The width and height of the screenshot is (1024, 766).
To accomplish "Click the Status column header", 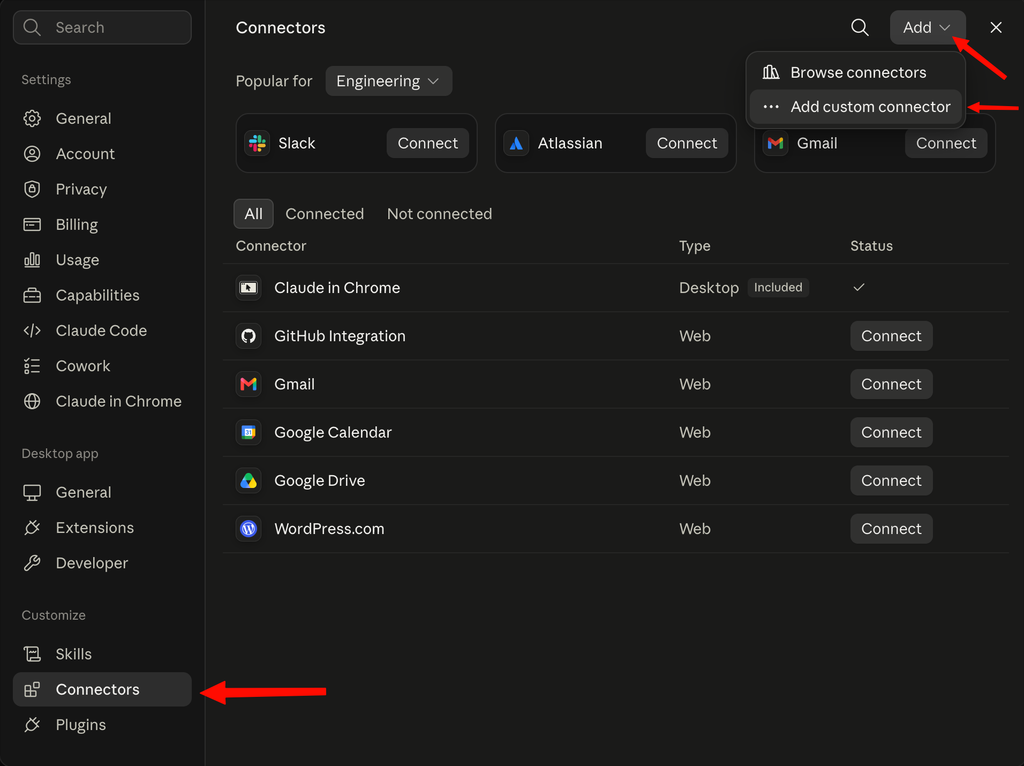I will (x=871, y=246).
